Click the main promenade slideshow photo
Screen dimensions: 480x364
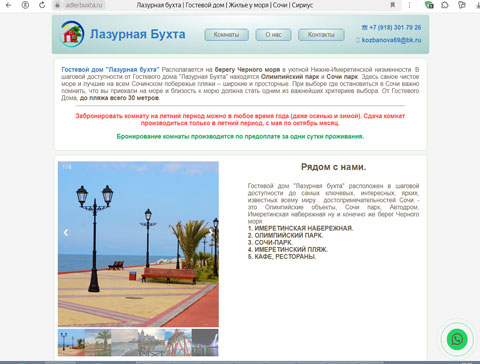[x=138, y=244]
